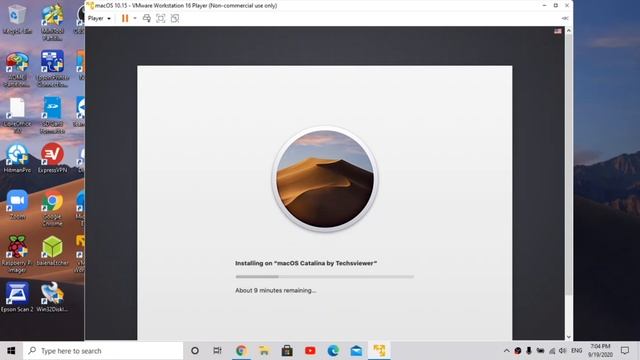Select the HitmanPro desktop icon
Viewport: 640px width, 360px height.
tap(17, 158)
